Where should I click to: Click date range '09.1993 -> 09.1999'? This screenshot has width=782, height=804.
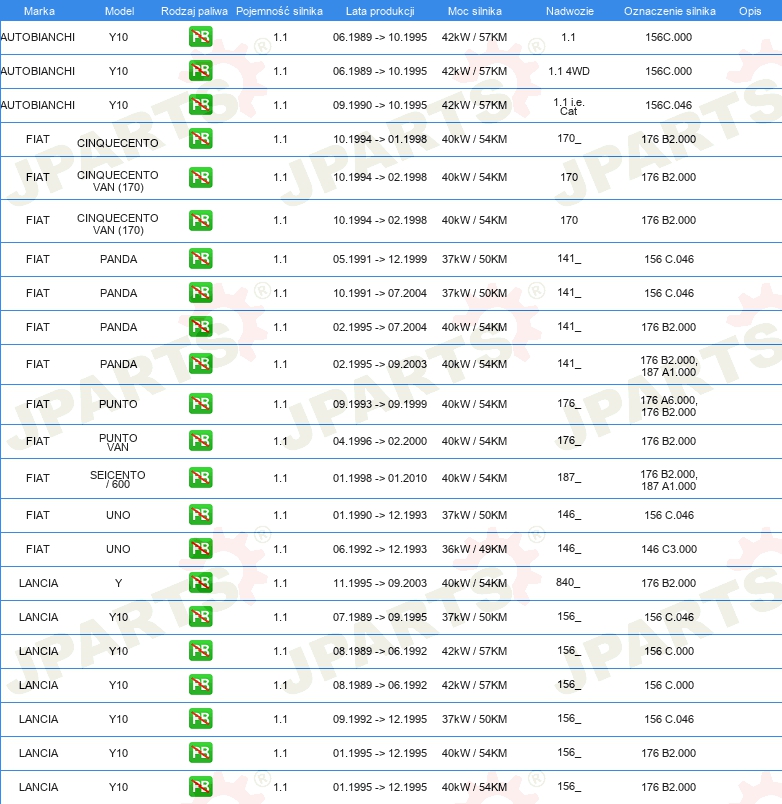pos(379,404)
